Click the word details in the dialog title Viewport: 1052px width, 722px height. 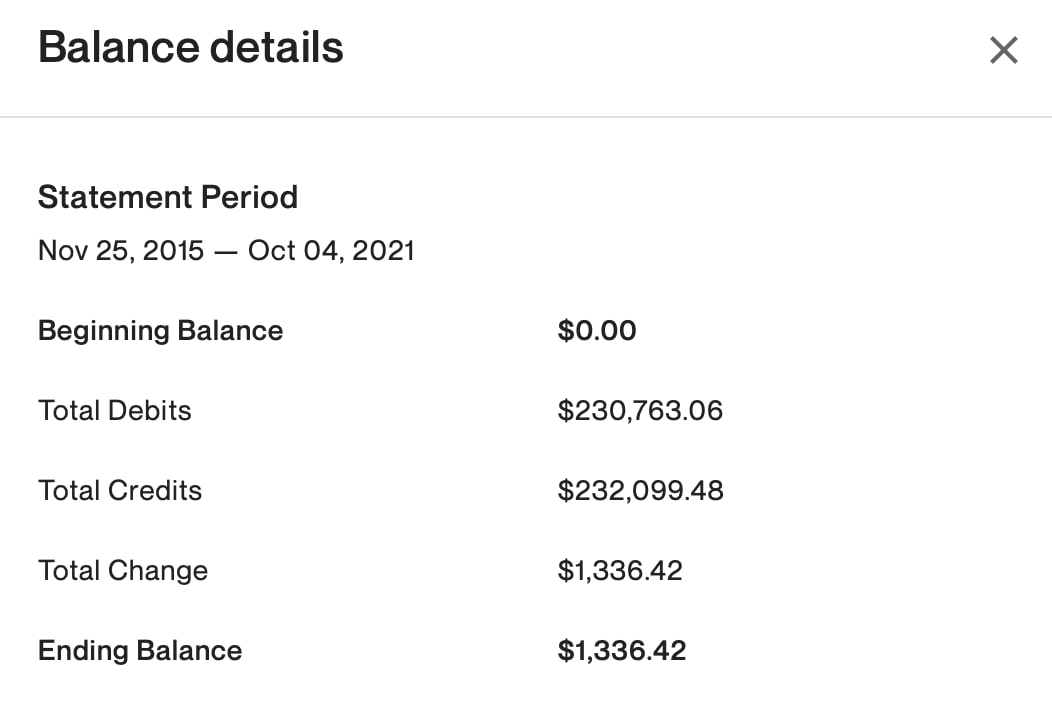coord(277,48)
